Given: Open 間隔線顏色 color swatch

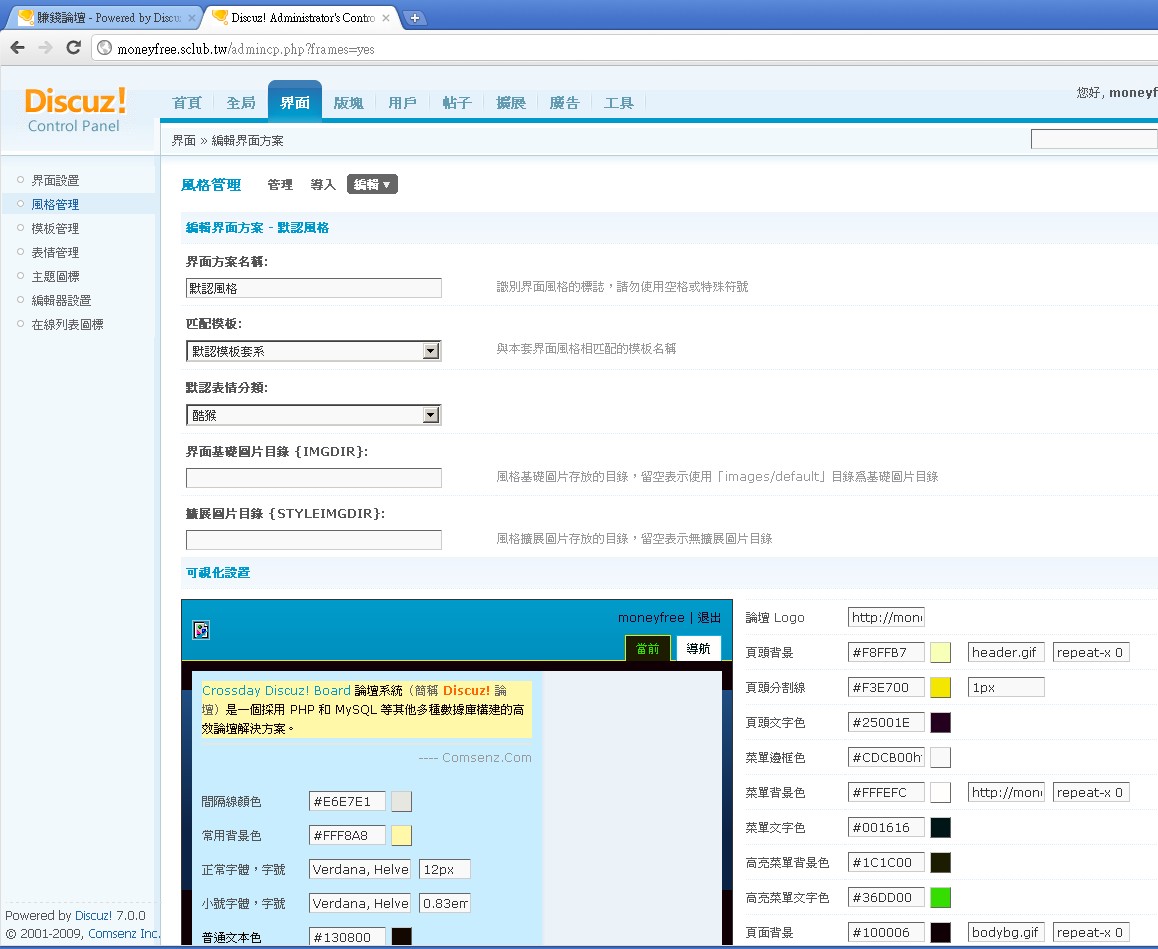Looking at the screenshot, I should pos(401,801).
